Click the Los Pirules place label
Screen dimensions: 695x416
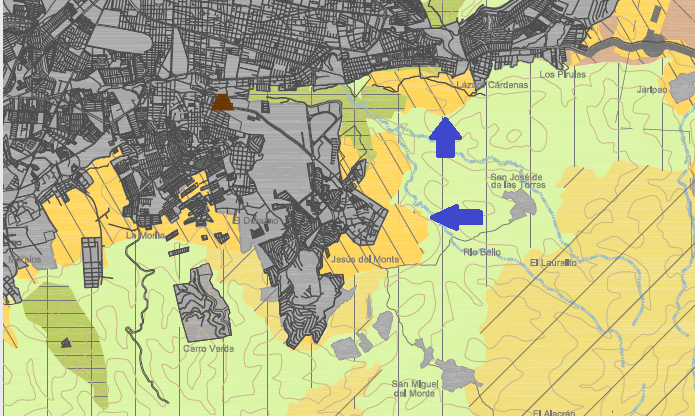562,75
